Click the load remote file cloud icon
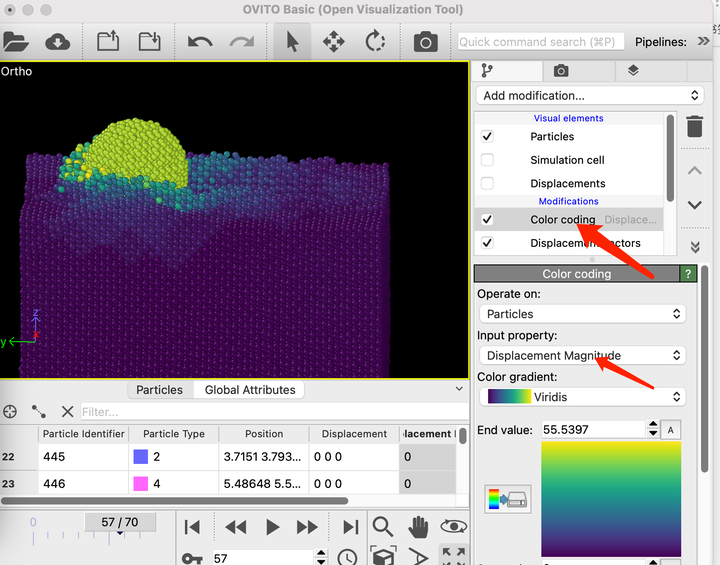 point(58,42)
